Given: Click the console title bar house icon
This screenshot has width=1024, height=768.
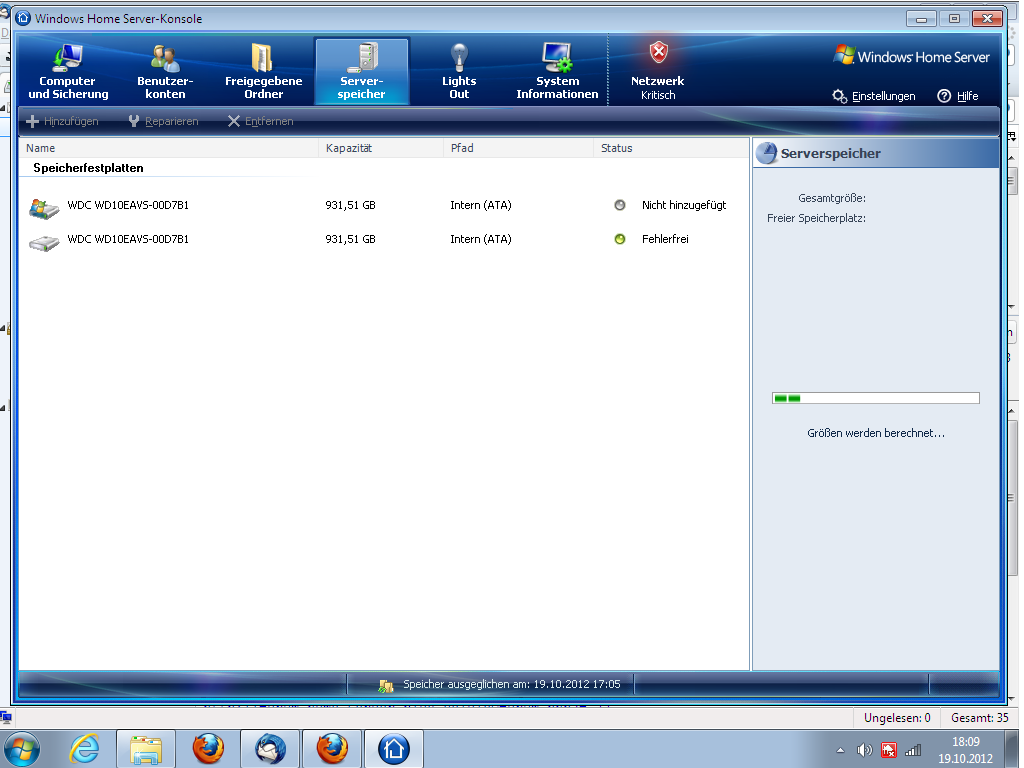Looking at the screenshot, I should coord(23,18).
